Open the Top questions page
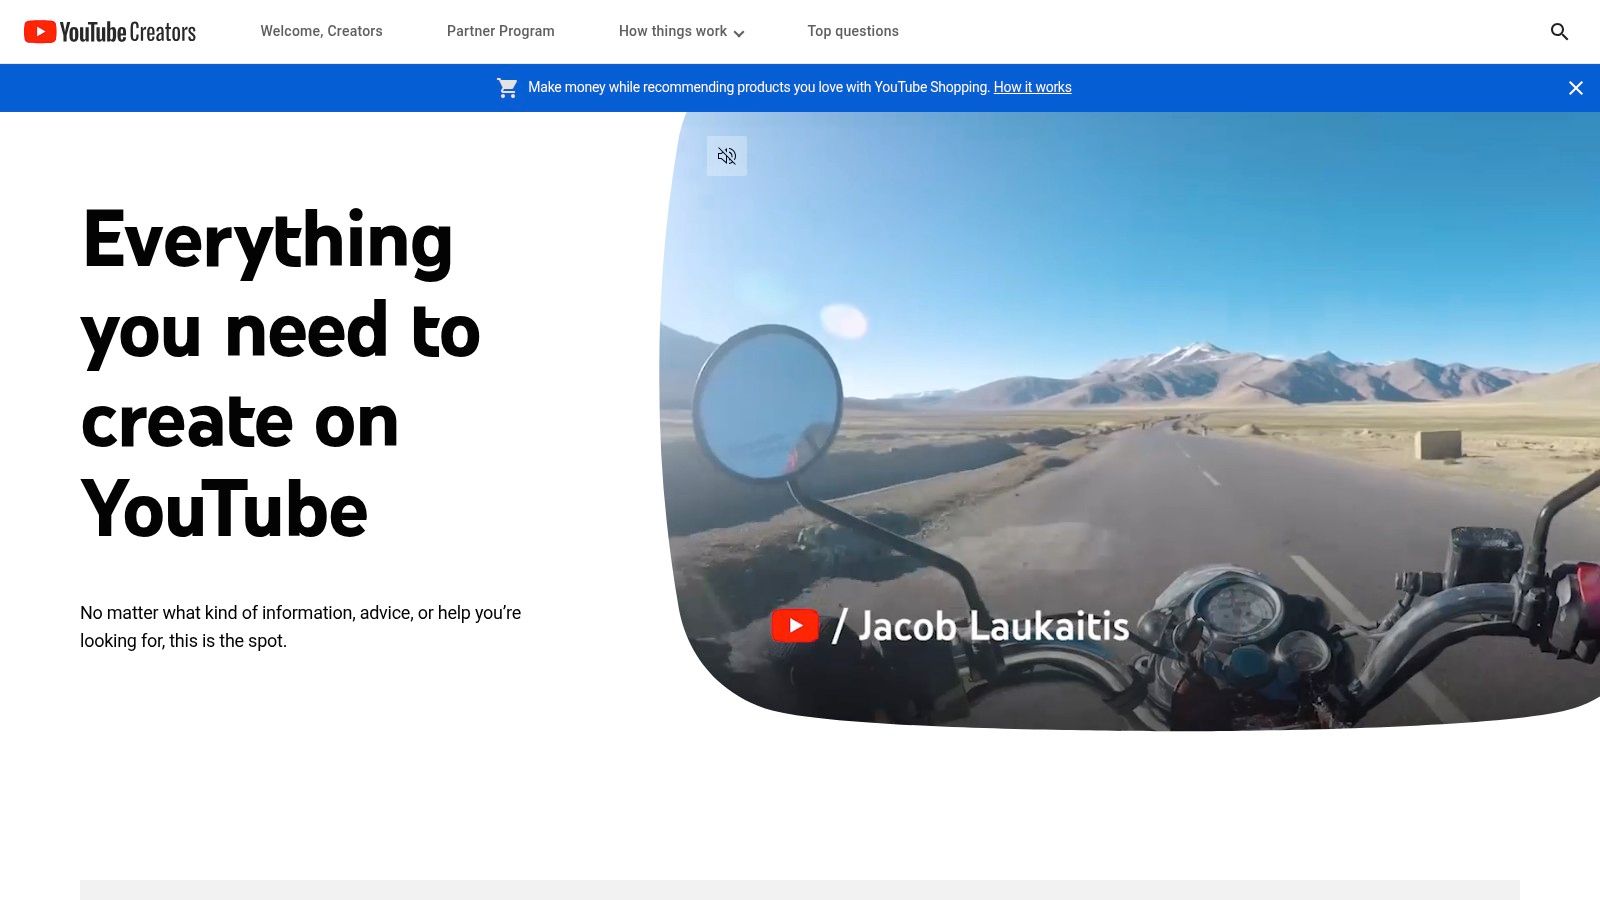The width and height of the screenshot is (1600, 900). (853, 31)
